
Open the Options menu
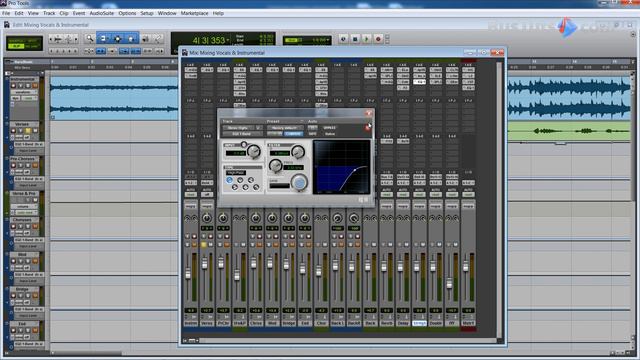pos(127,13)
